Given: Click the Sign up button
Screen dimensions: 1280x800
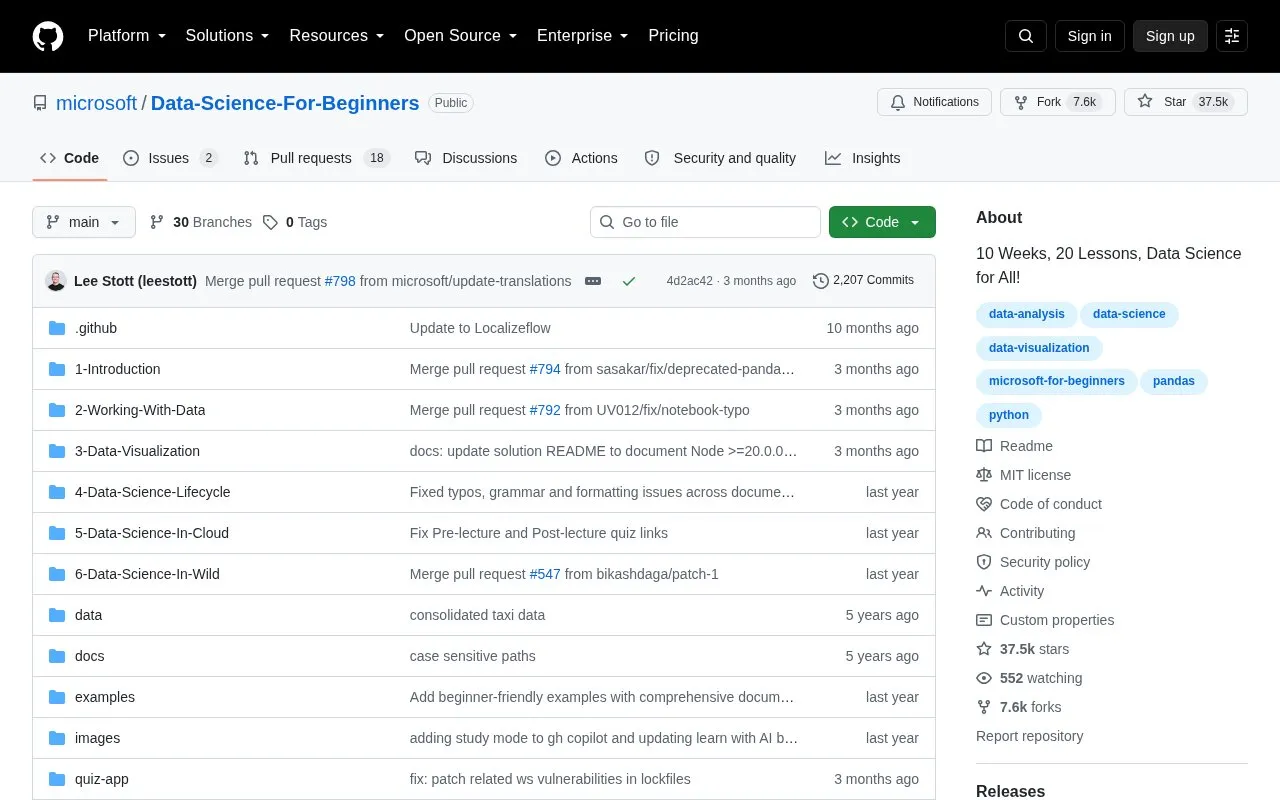Looking at the screenshot, I should [x=1170, y=36].
